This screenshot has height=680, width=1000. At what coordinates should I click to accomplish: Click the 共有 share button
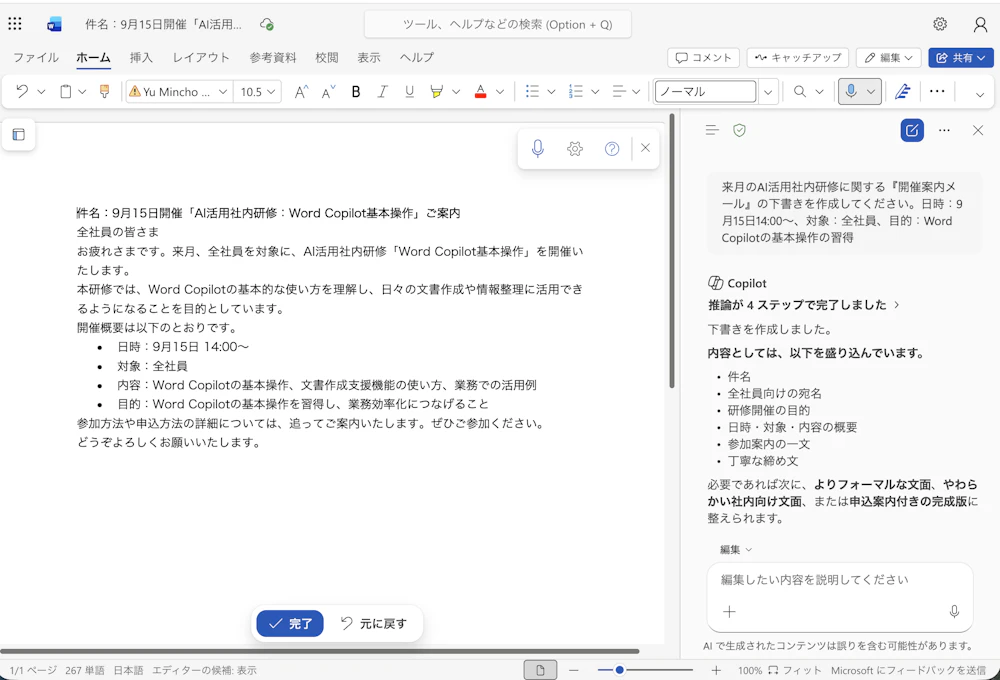tap(960, 57)
